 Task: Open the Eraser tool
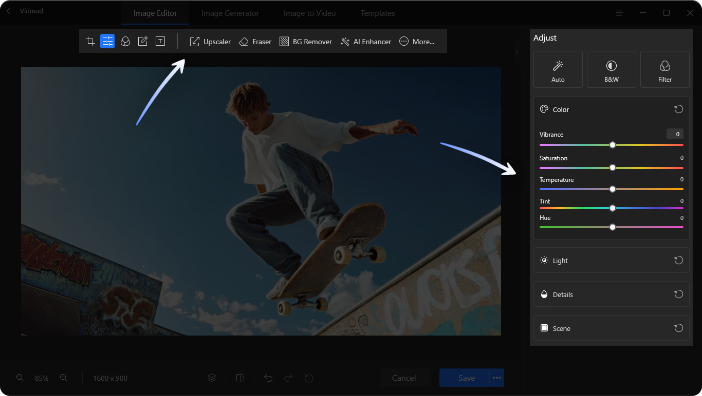255,41
